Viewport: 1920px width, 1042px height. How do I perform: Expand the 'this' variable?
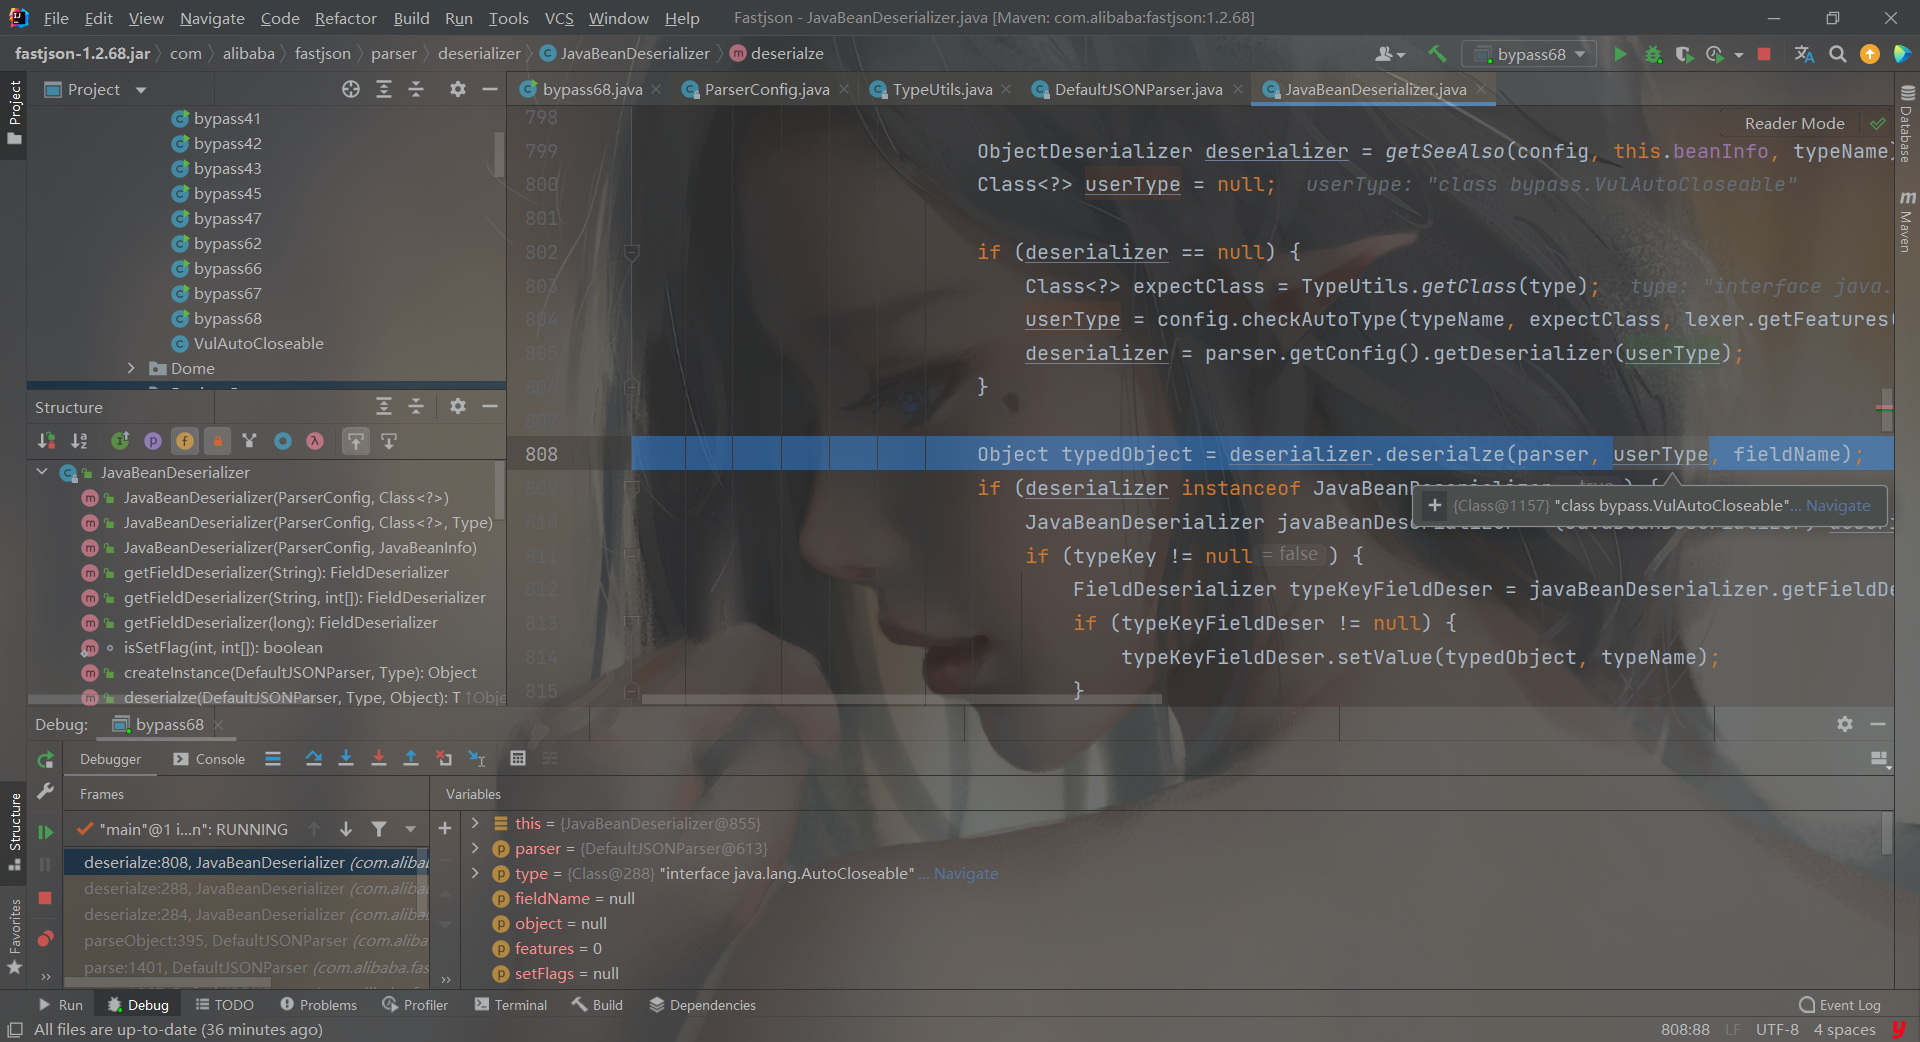tap(475, 823)
